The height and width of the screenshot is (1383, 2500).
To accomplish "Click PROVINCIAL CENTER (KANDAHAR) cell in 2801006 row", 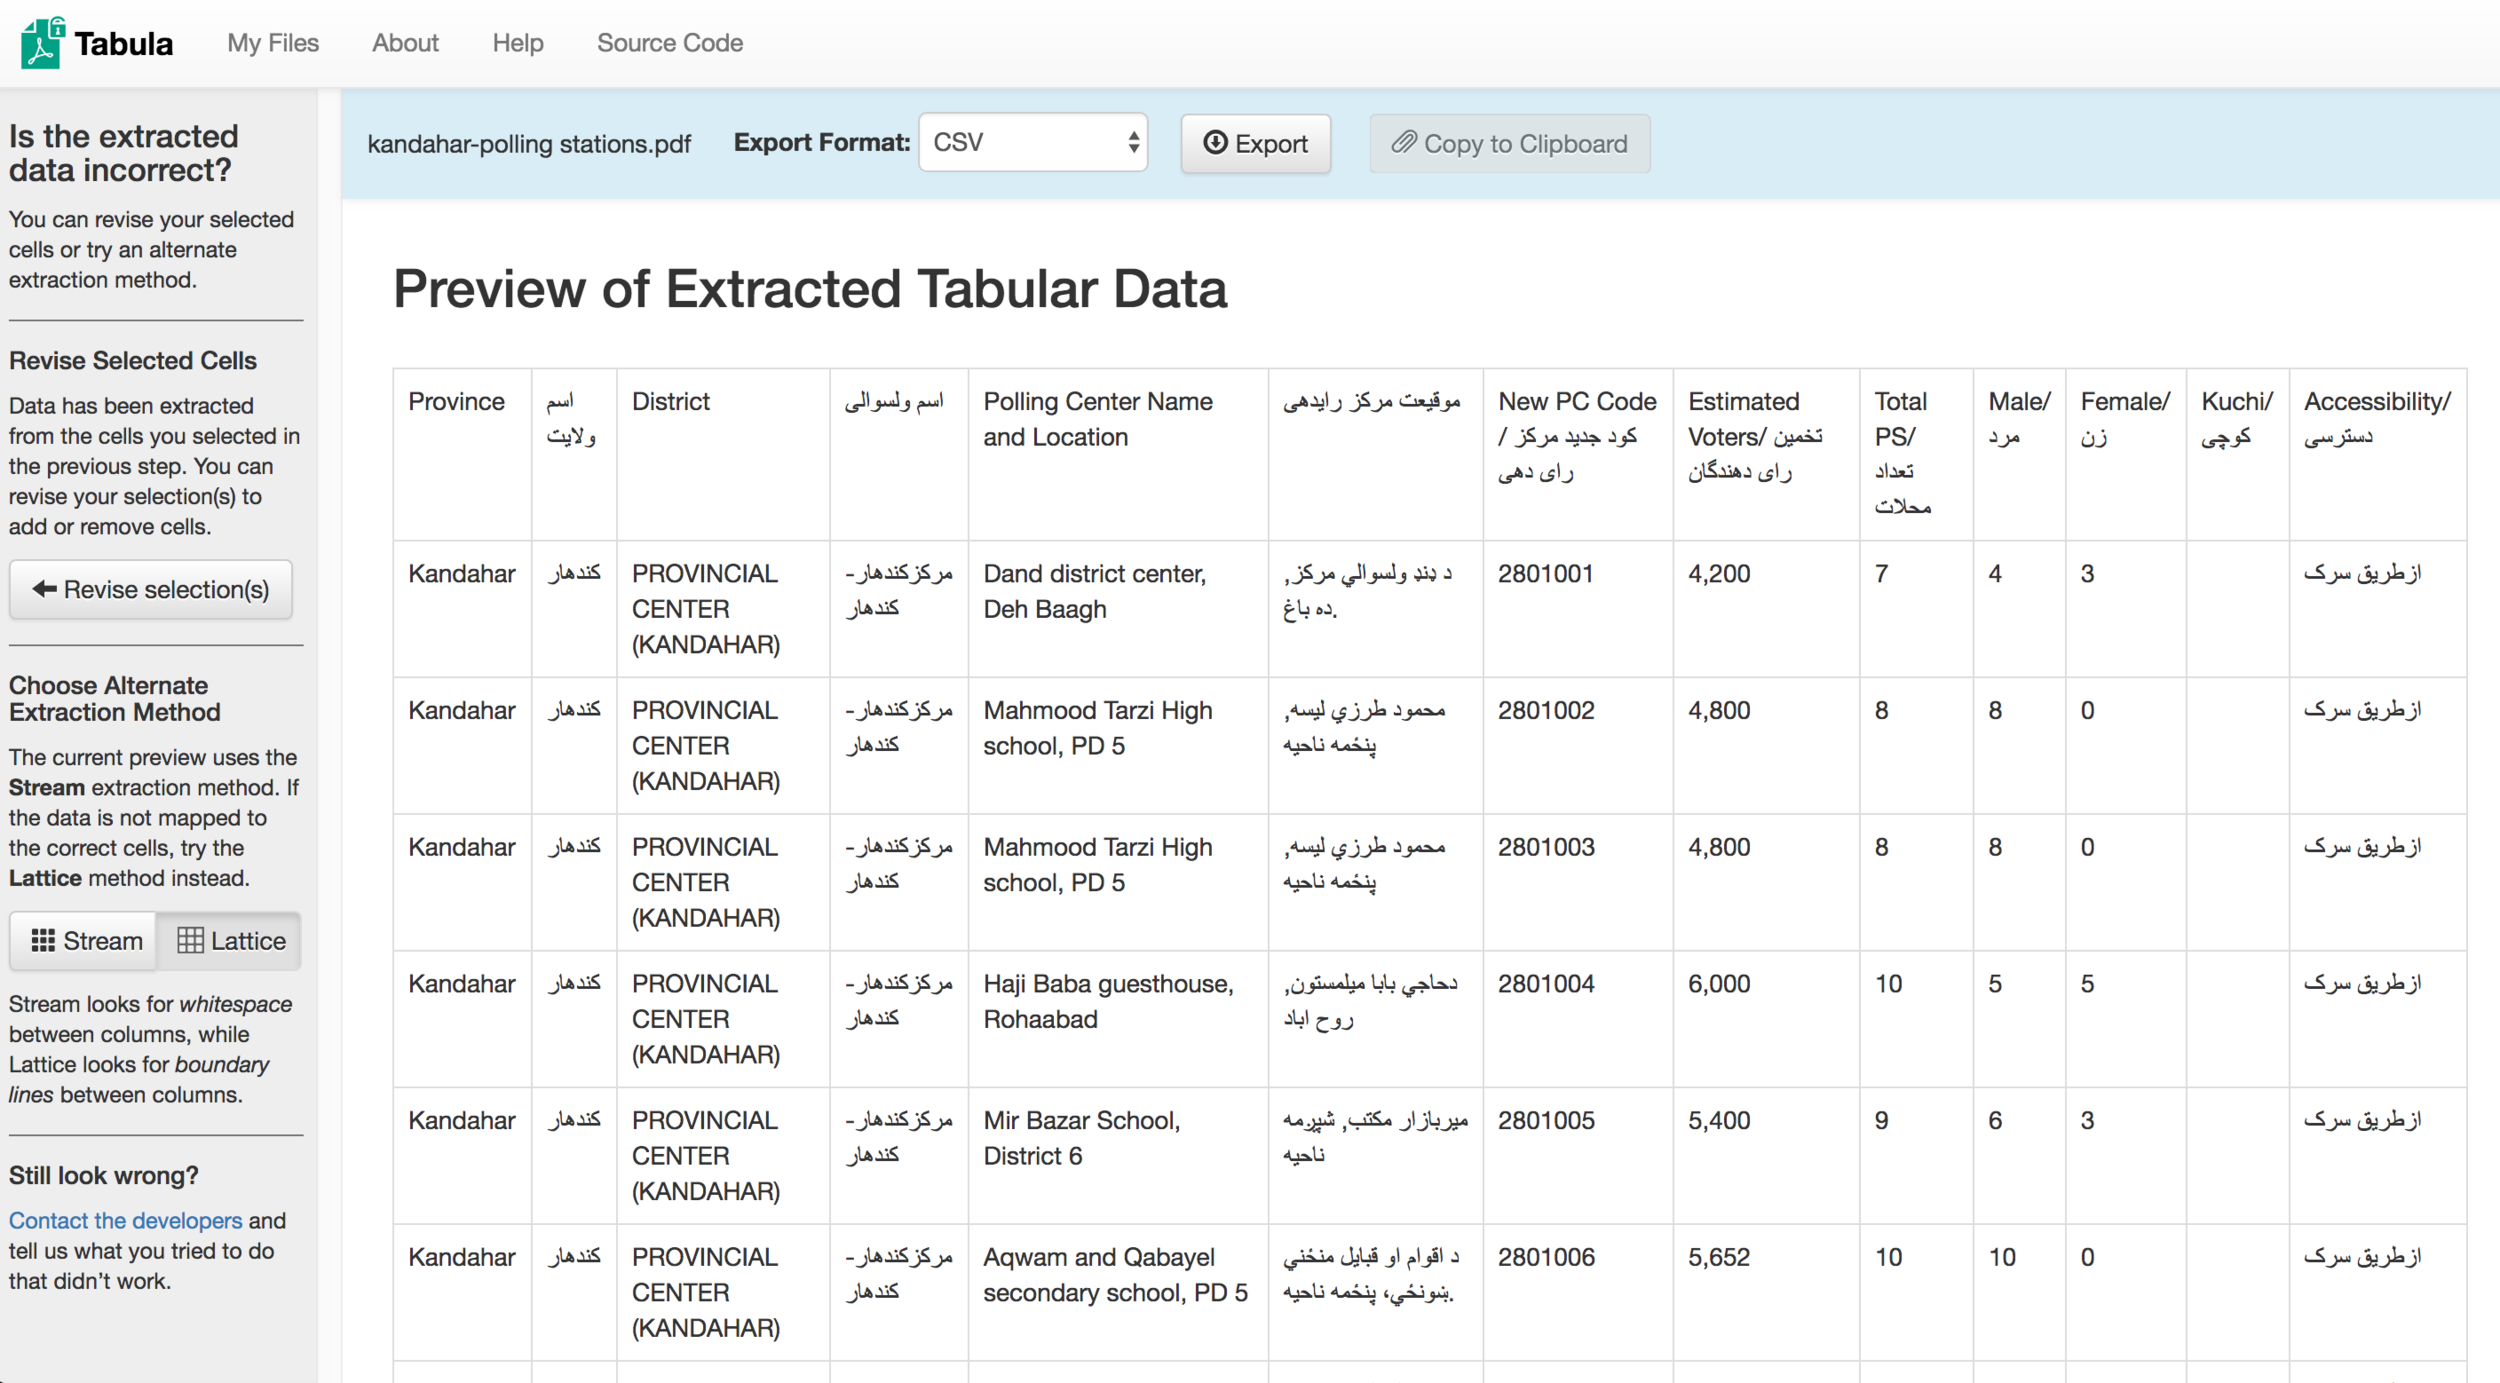I will click(723, 1292).
